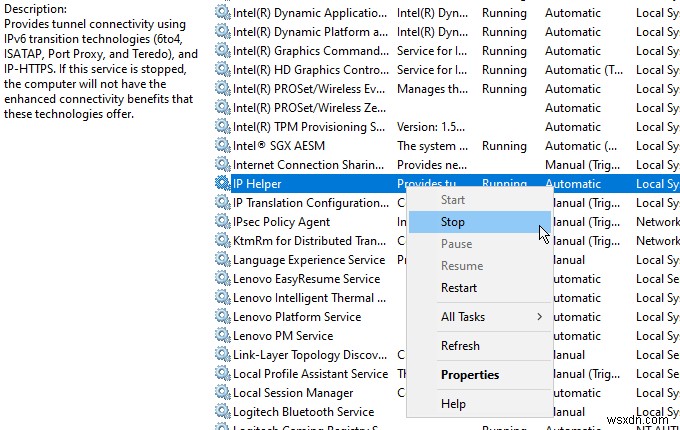
Task: Open Properties from the context menu
Action: tap(480, 375)
